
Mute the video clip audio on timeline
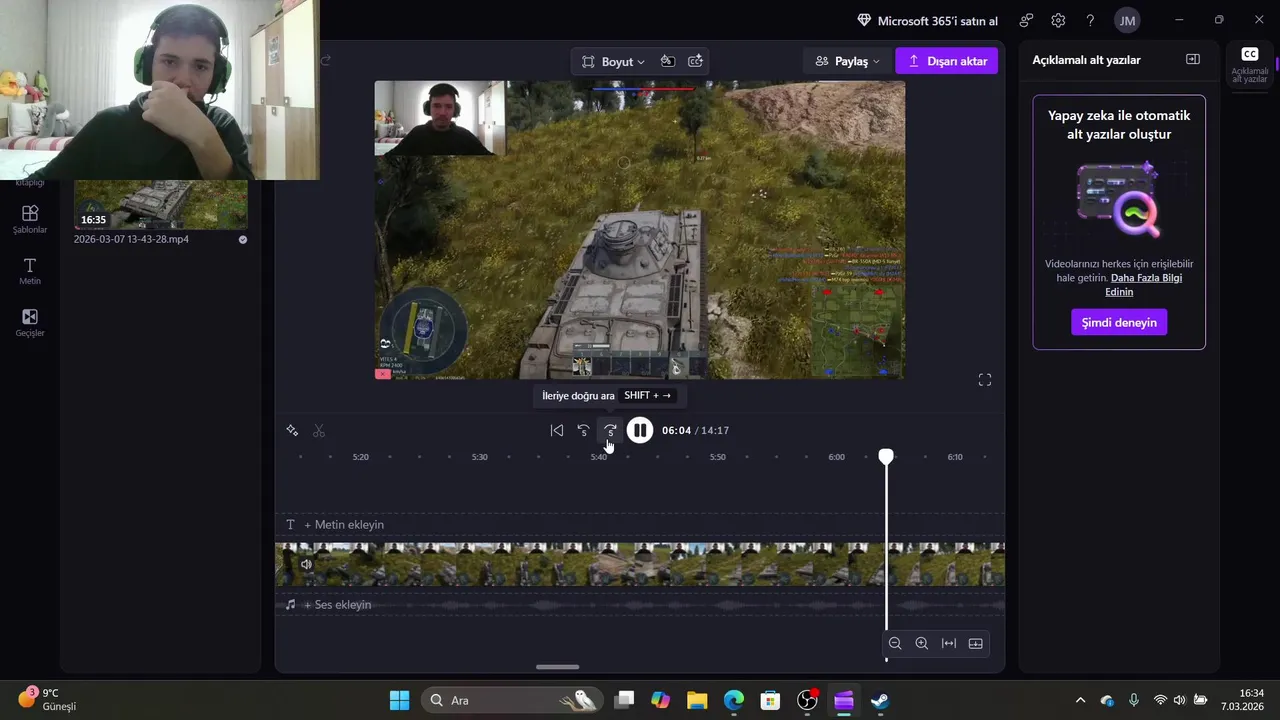(x=306, y=564)
